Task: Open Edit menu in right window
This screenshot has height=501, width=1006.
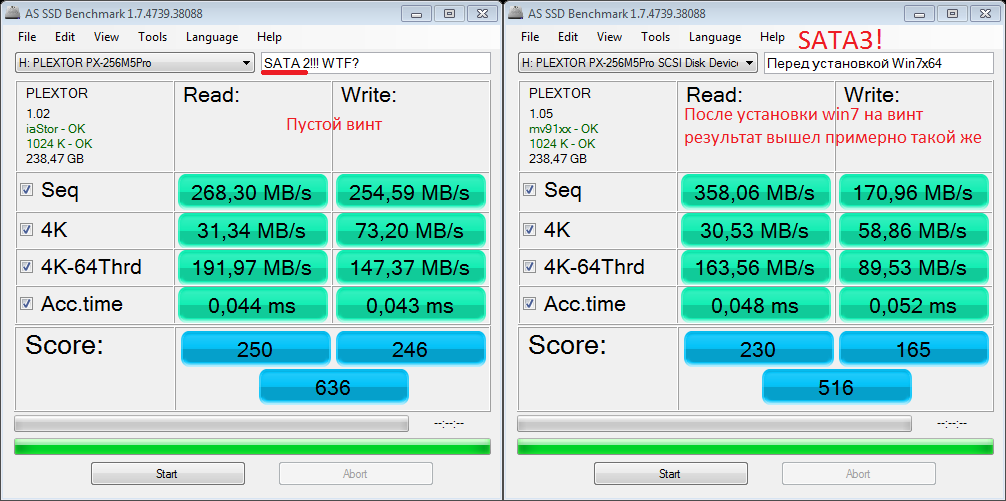Action: point(568,37)
